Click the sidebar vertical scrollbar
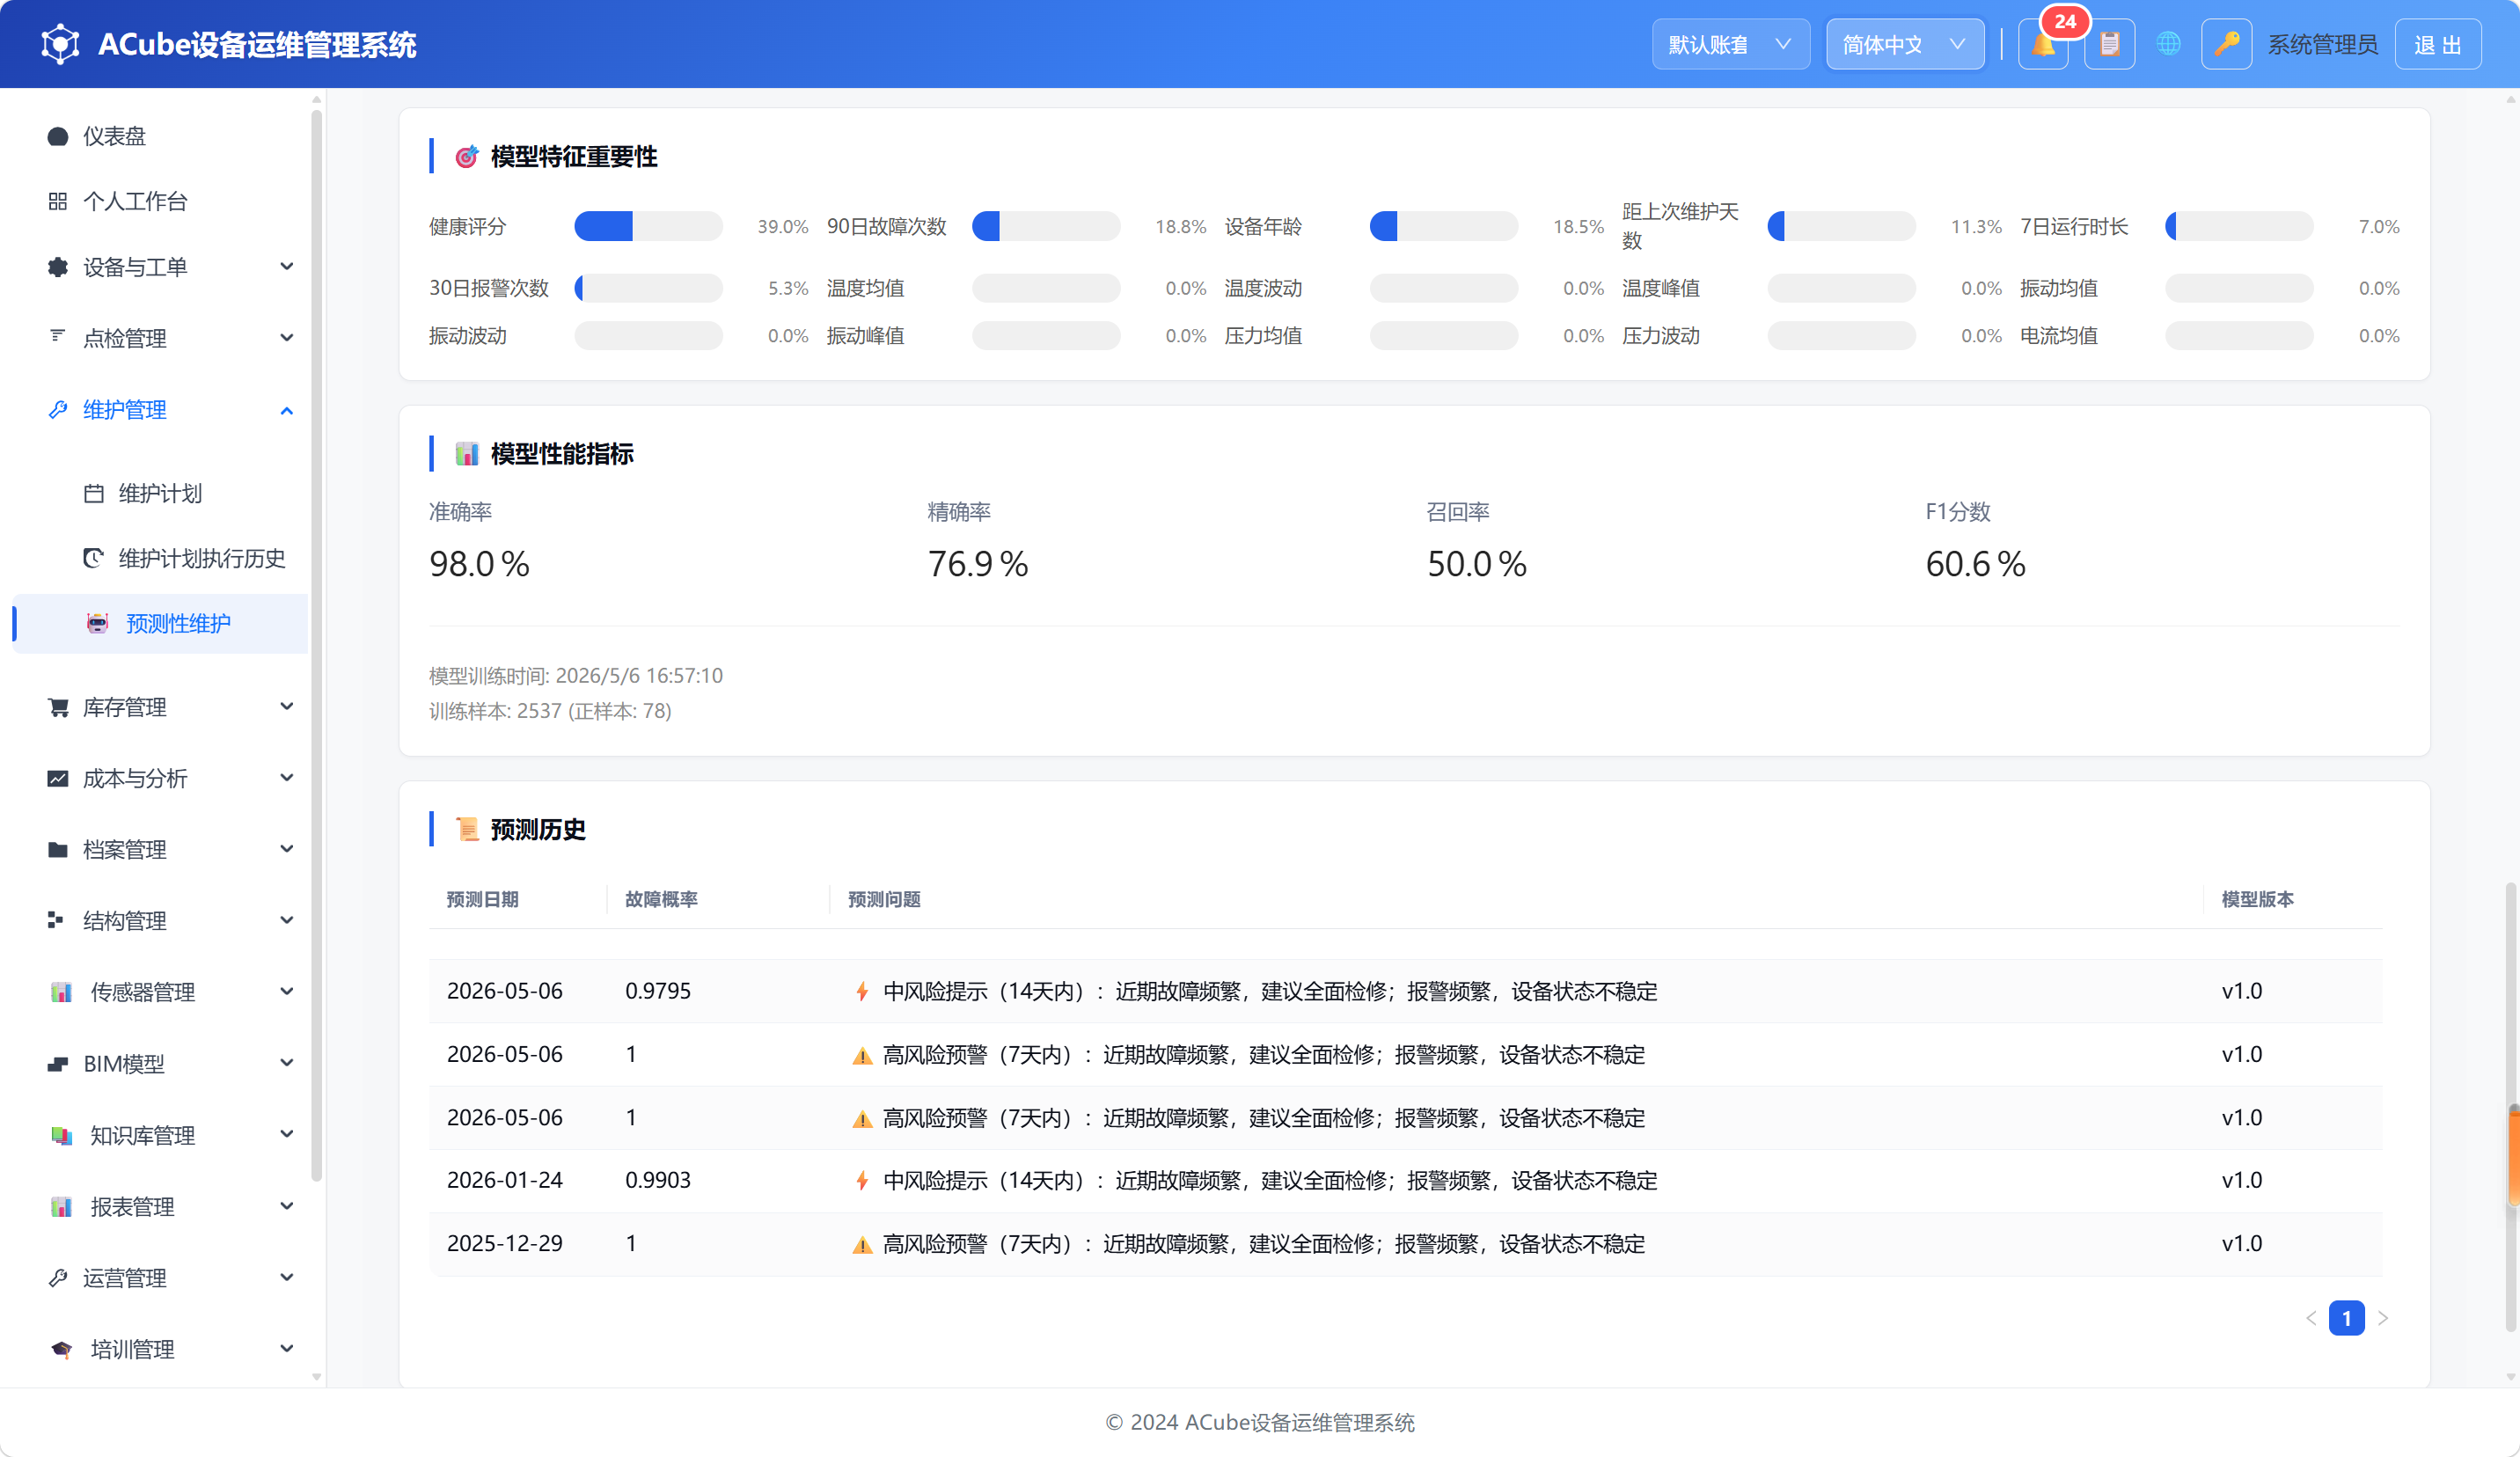The height and width of the screenshot is (1457, 2520). coord(317,645)
